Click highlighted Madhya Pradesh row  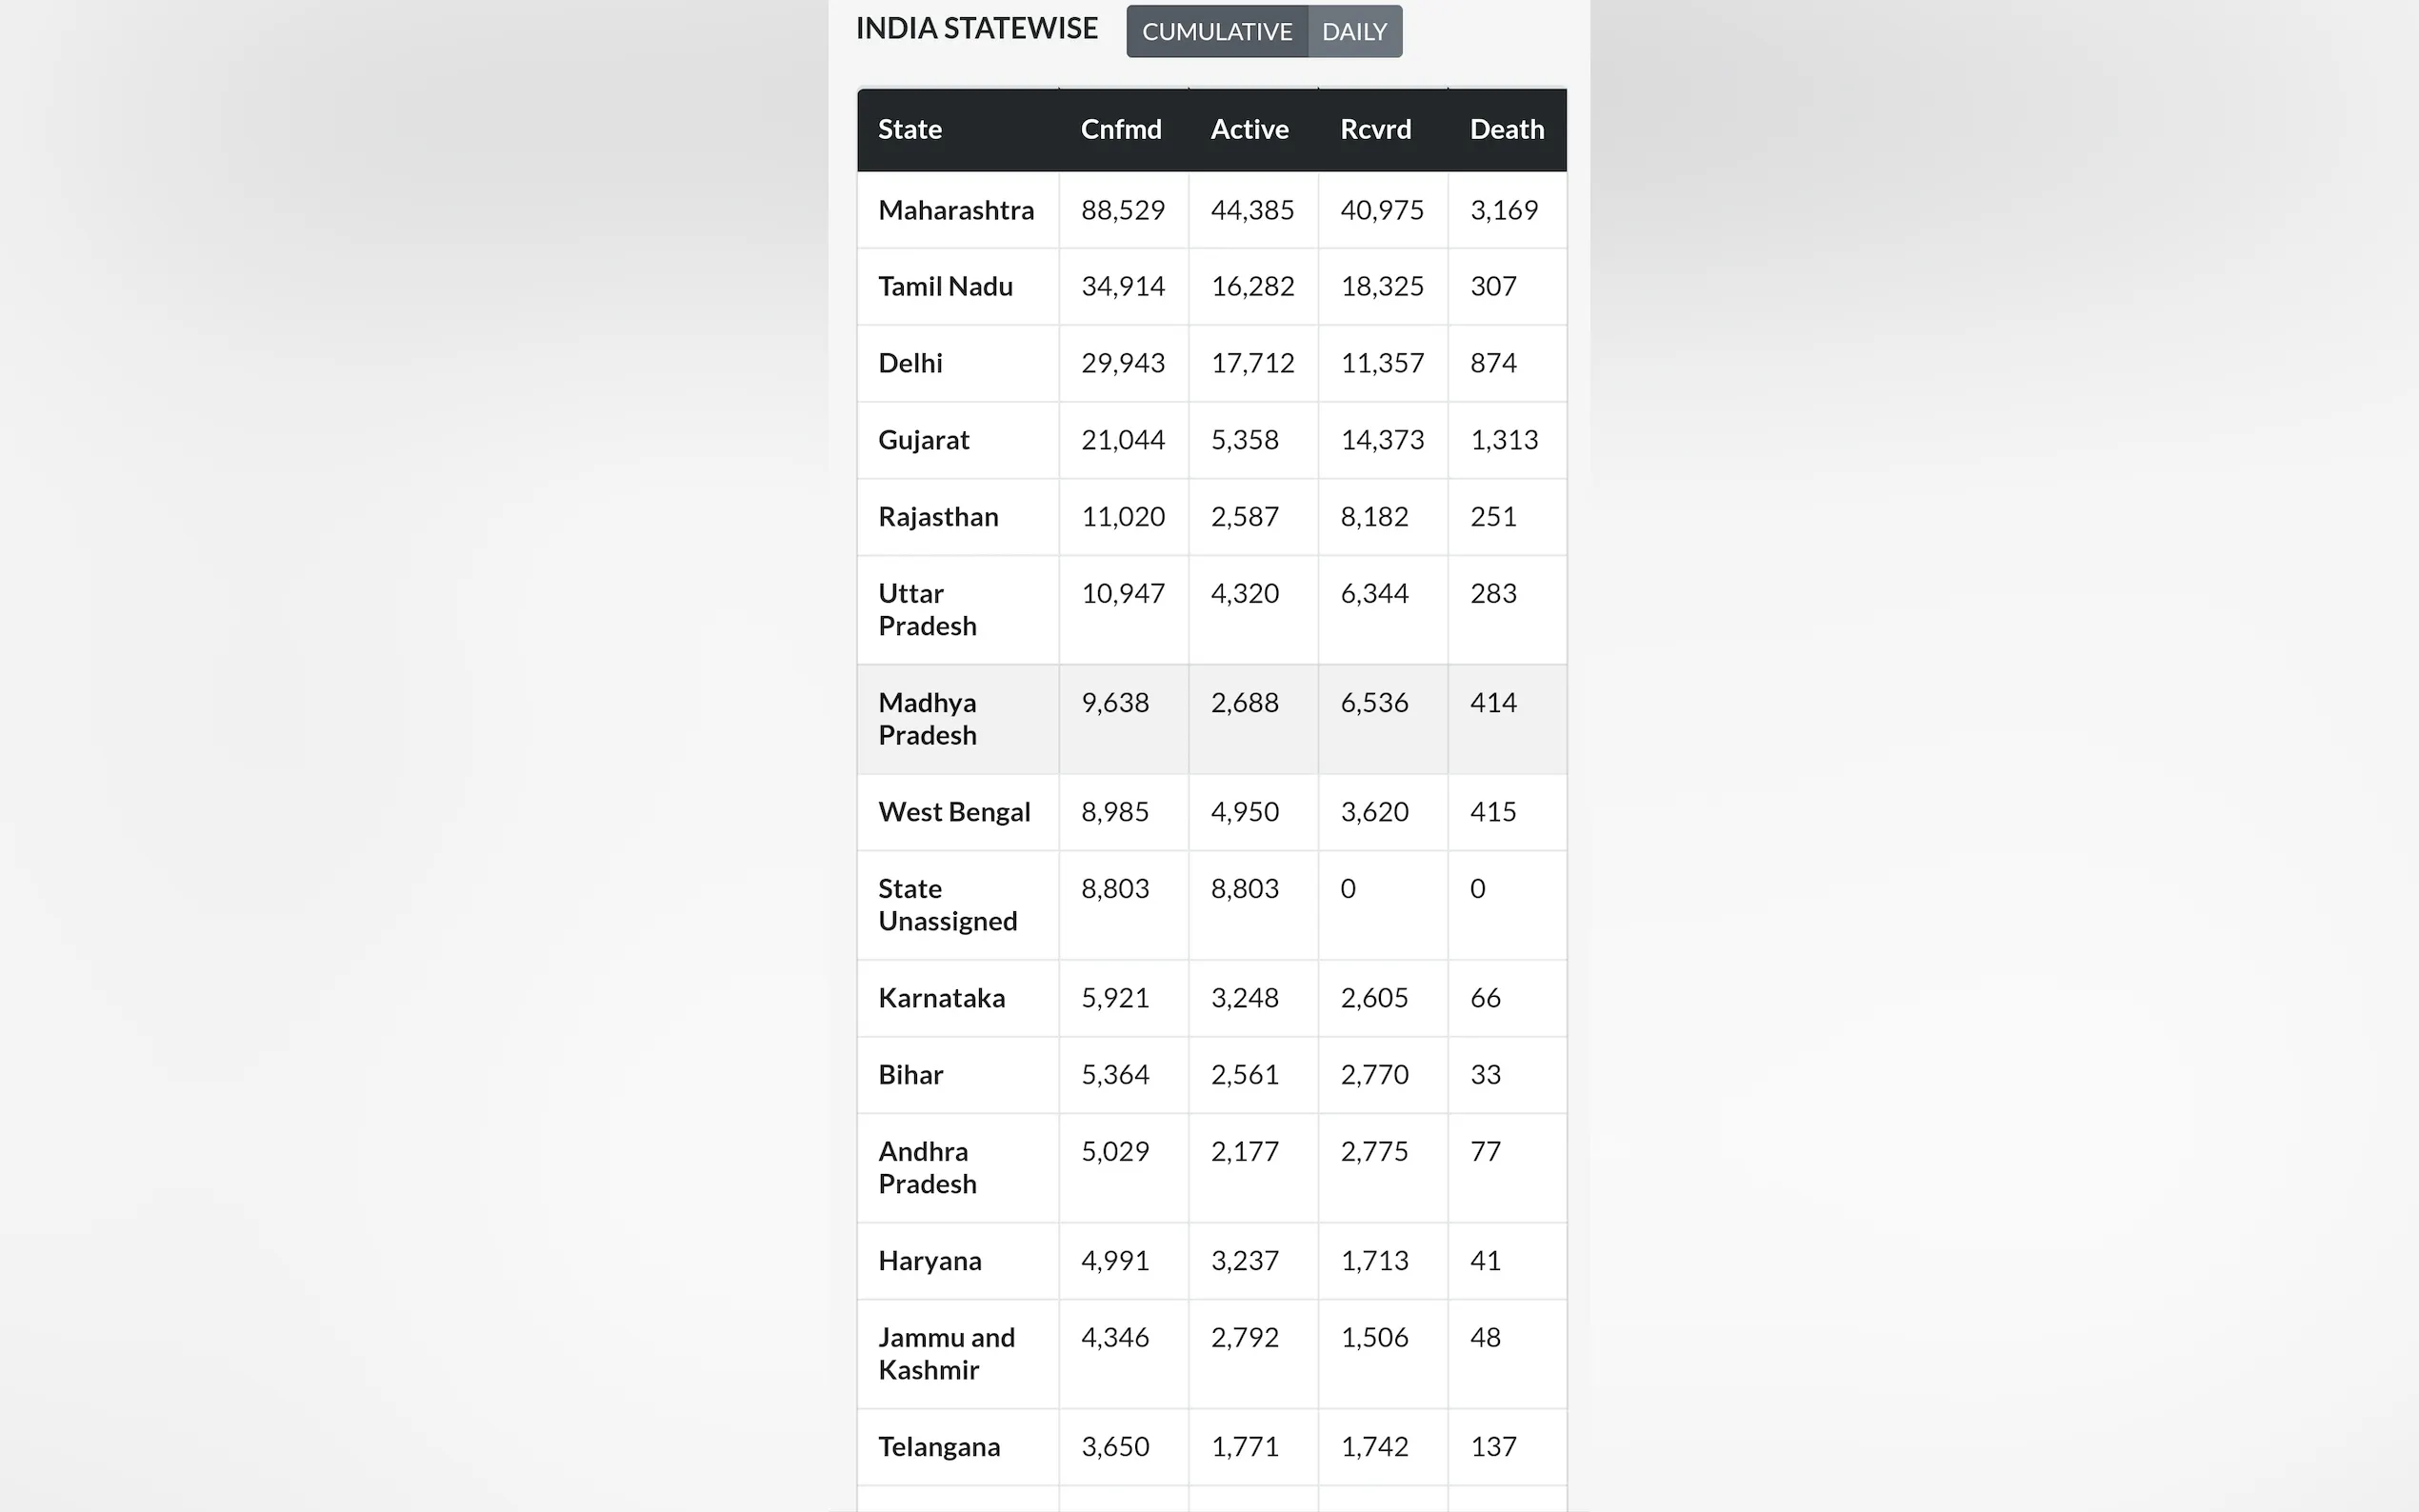tap(927, 718)
